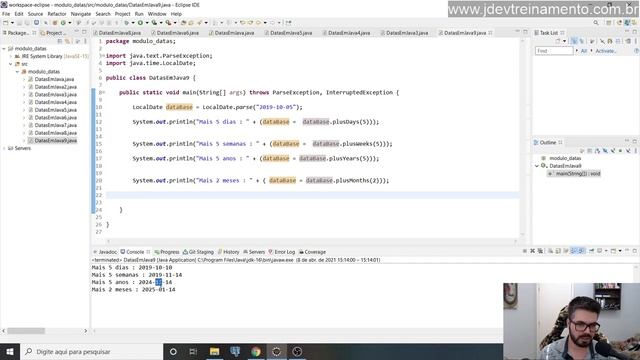Open the Outline view menu icon
Image resolution: width=640 pixels, height=360 pixels.
click(x=636, y=151)
